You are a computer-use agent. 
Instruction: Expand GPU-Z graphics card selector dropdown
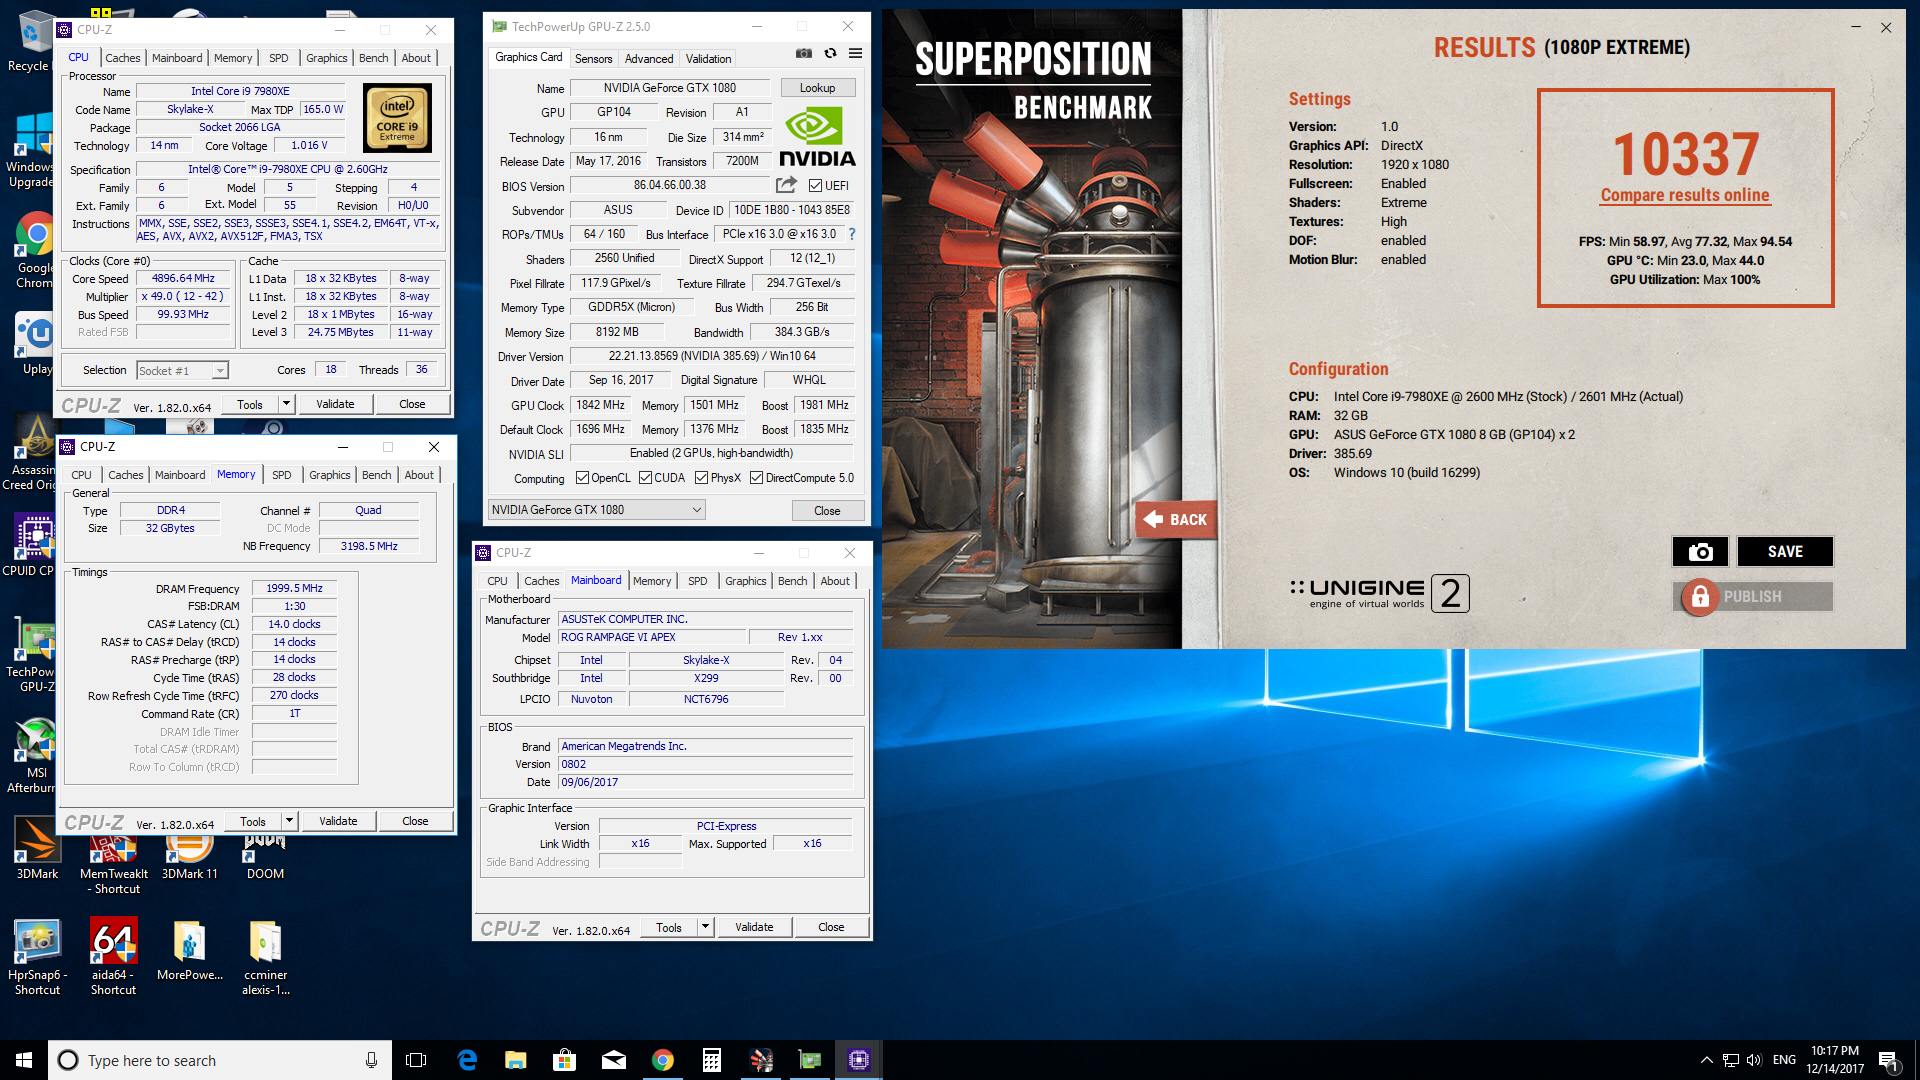[x=697, y=510]
